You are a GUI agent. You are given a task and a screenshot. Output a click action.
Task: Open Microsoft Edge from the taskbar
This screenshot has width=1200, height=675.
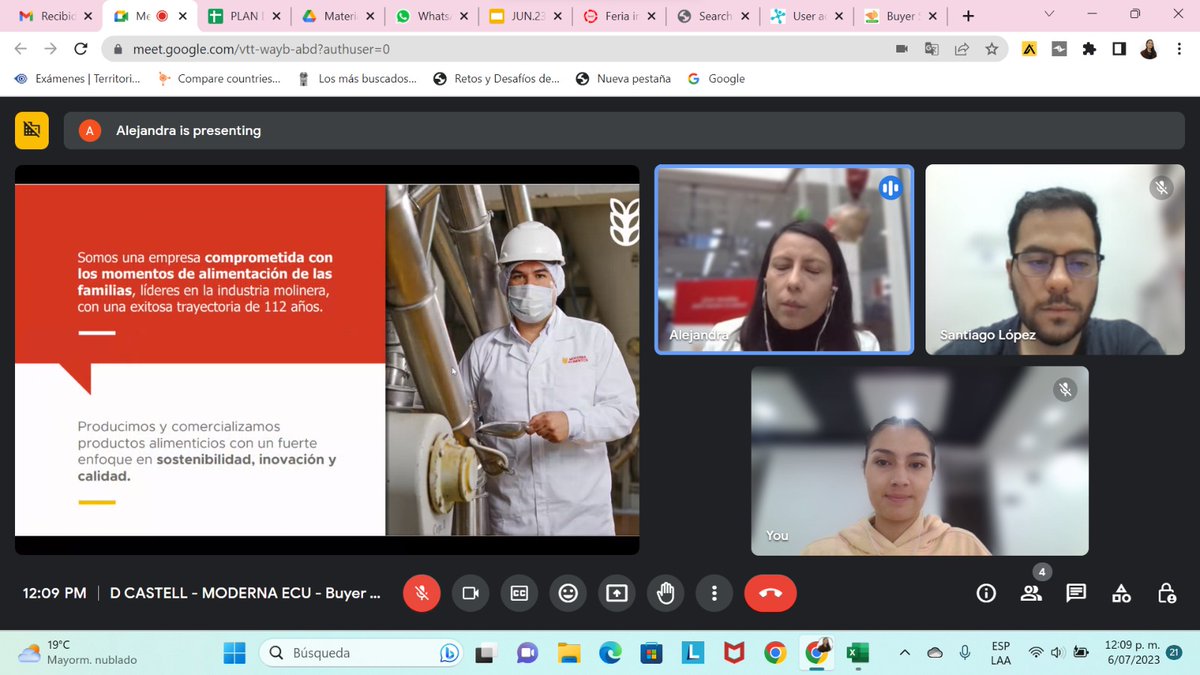[x=610, y=653]
